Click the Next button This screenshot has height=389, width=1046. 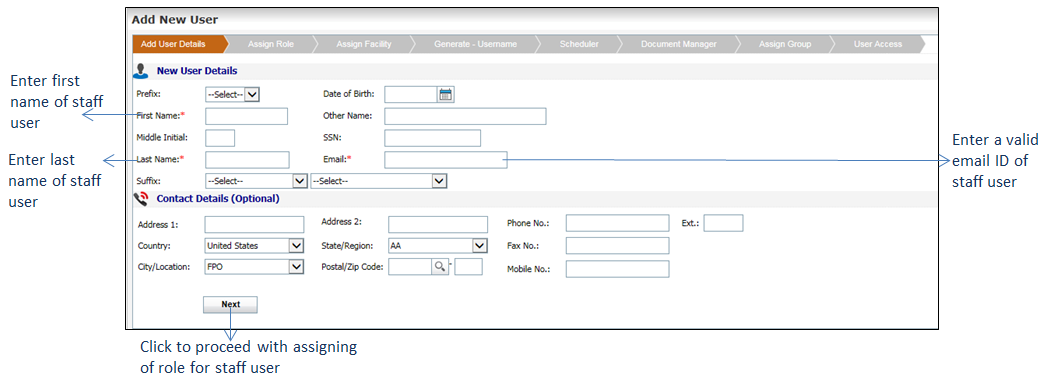(230, 304)
